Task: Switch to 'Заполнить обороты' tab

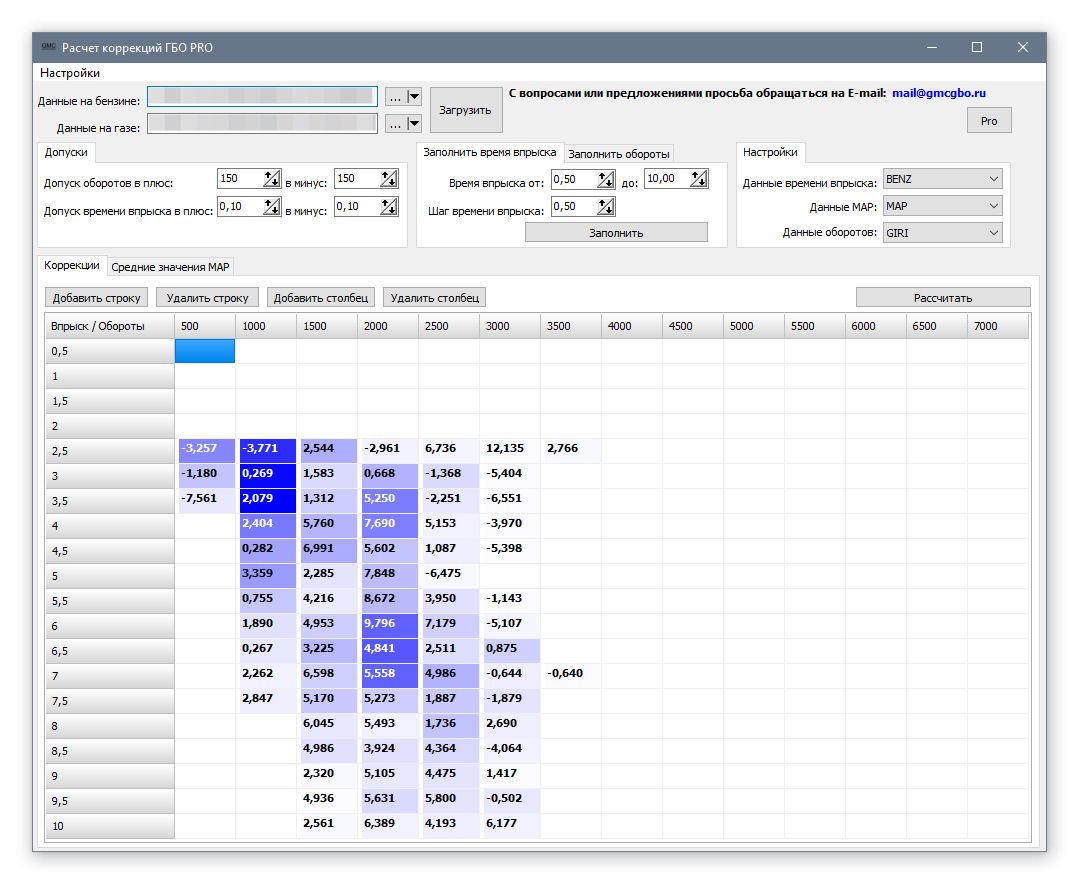Action: [619, 154]
